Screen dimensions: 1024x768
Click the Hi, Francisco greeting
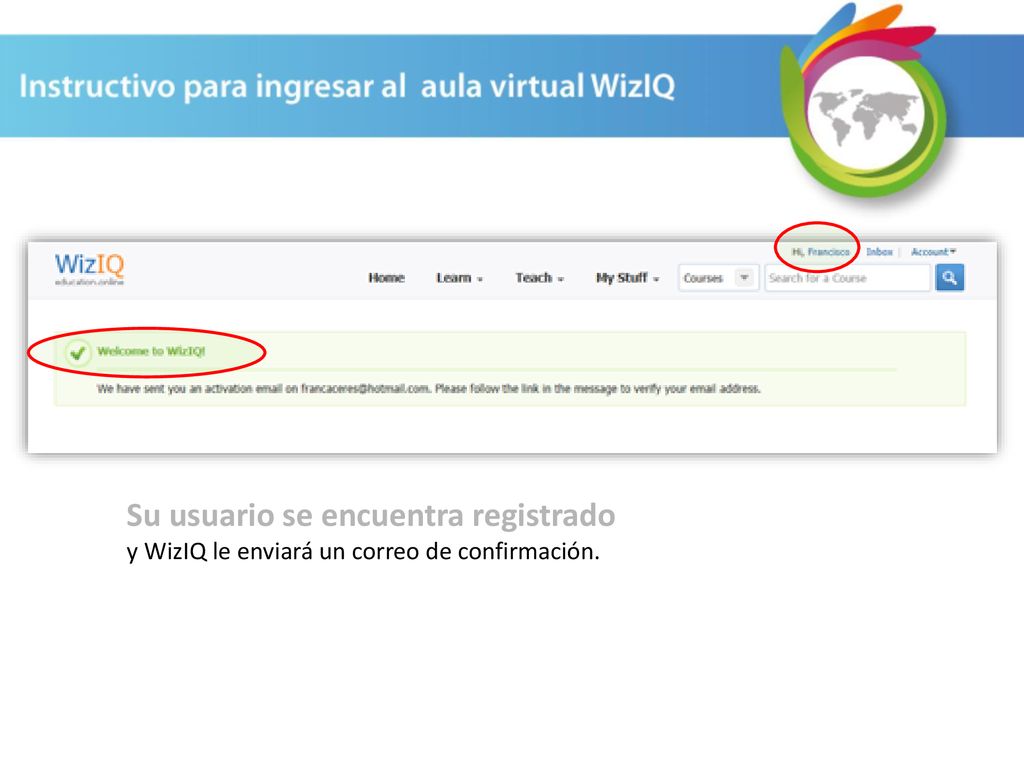[820, 251]
